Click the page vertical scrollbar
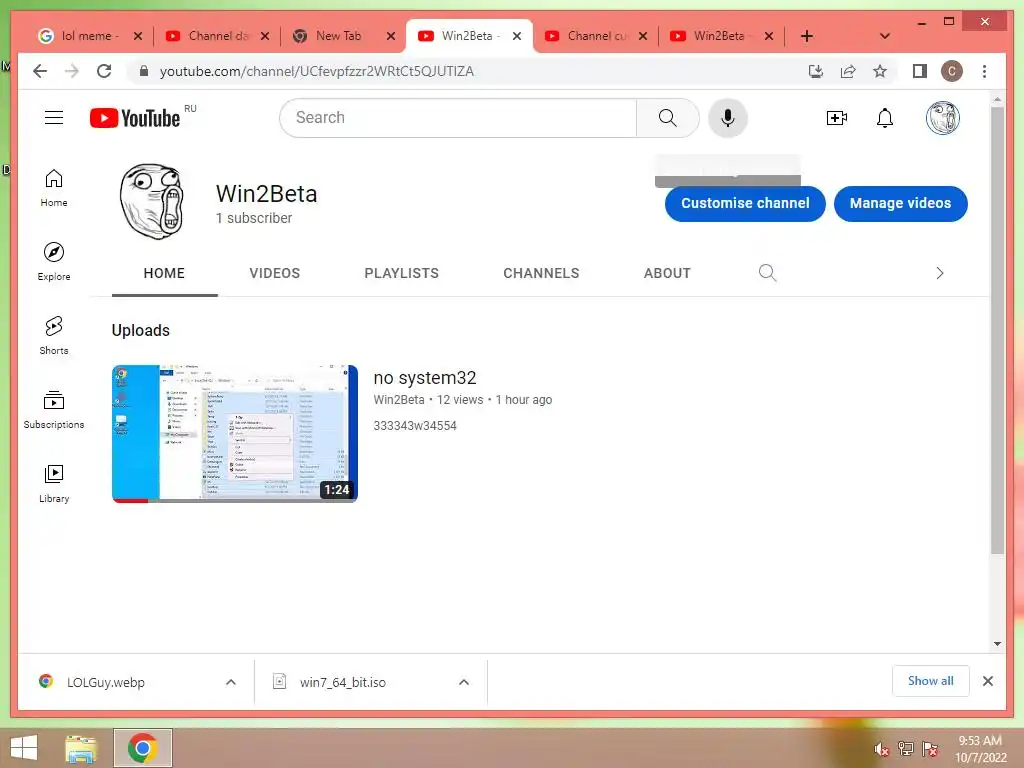This screenshot has width=1024, height=768. [x=997, y=330]
